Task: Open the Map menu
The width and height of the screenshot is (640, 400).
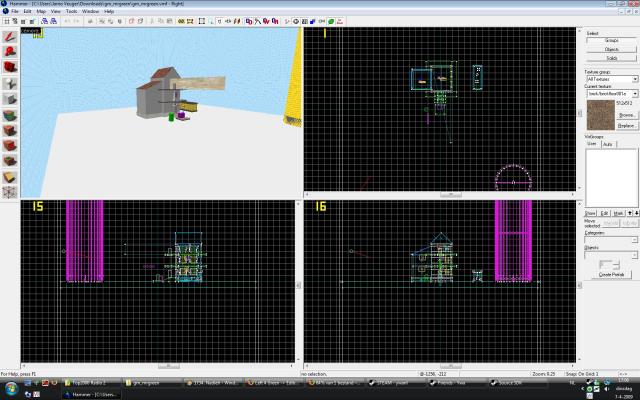Action: pos(41,11)
